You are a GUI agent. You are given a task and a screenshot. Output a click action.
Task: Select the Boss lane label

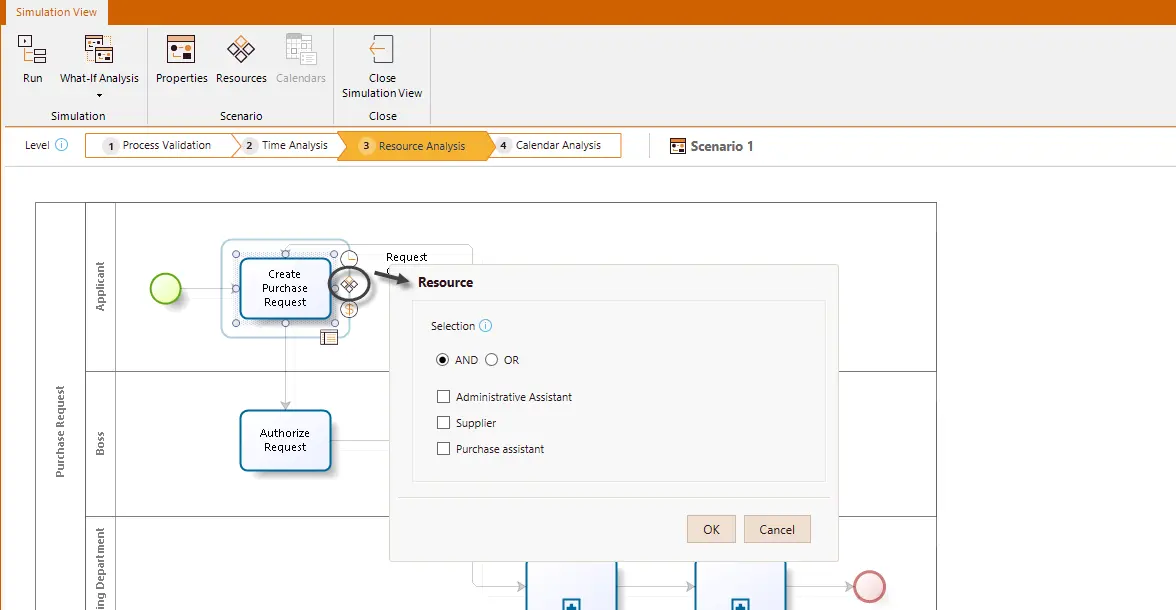tap(100, 443)
